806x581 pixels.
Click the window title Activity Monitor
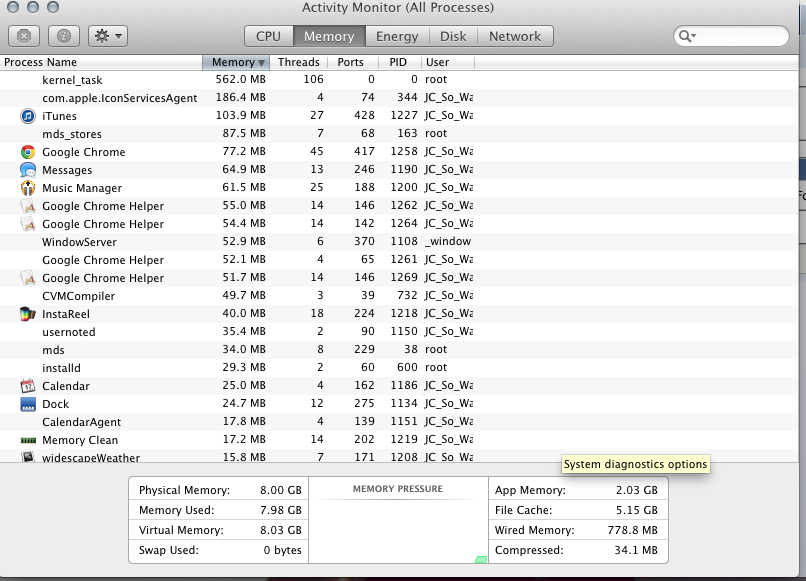[397, 8]
